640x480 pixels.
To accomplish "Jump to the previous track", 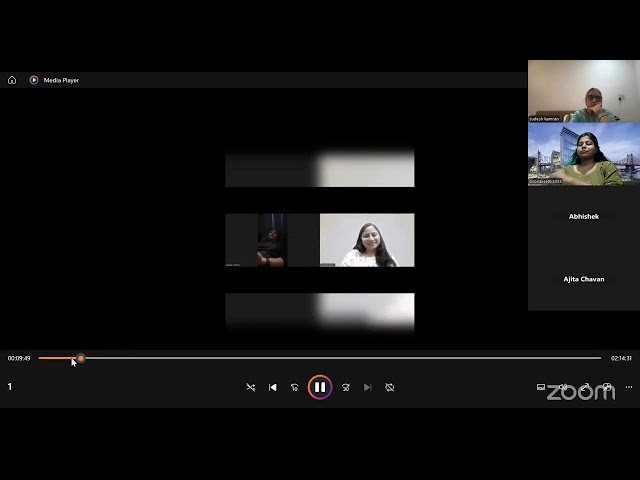I will pos(272,387).
